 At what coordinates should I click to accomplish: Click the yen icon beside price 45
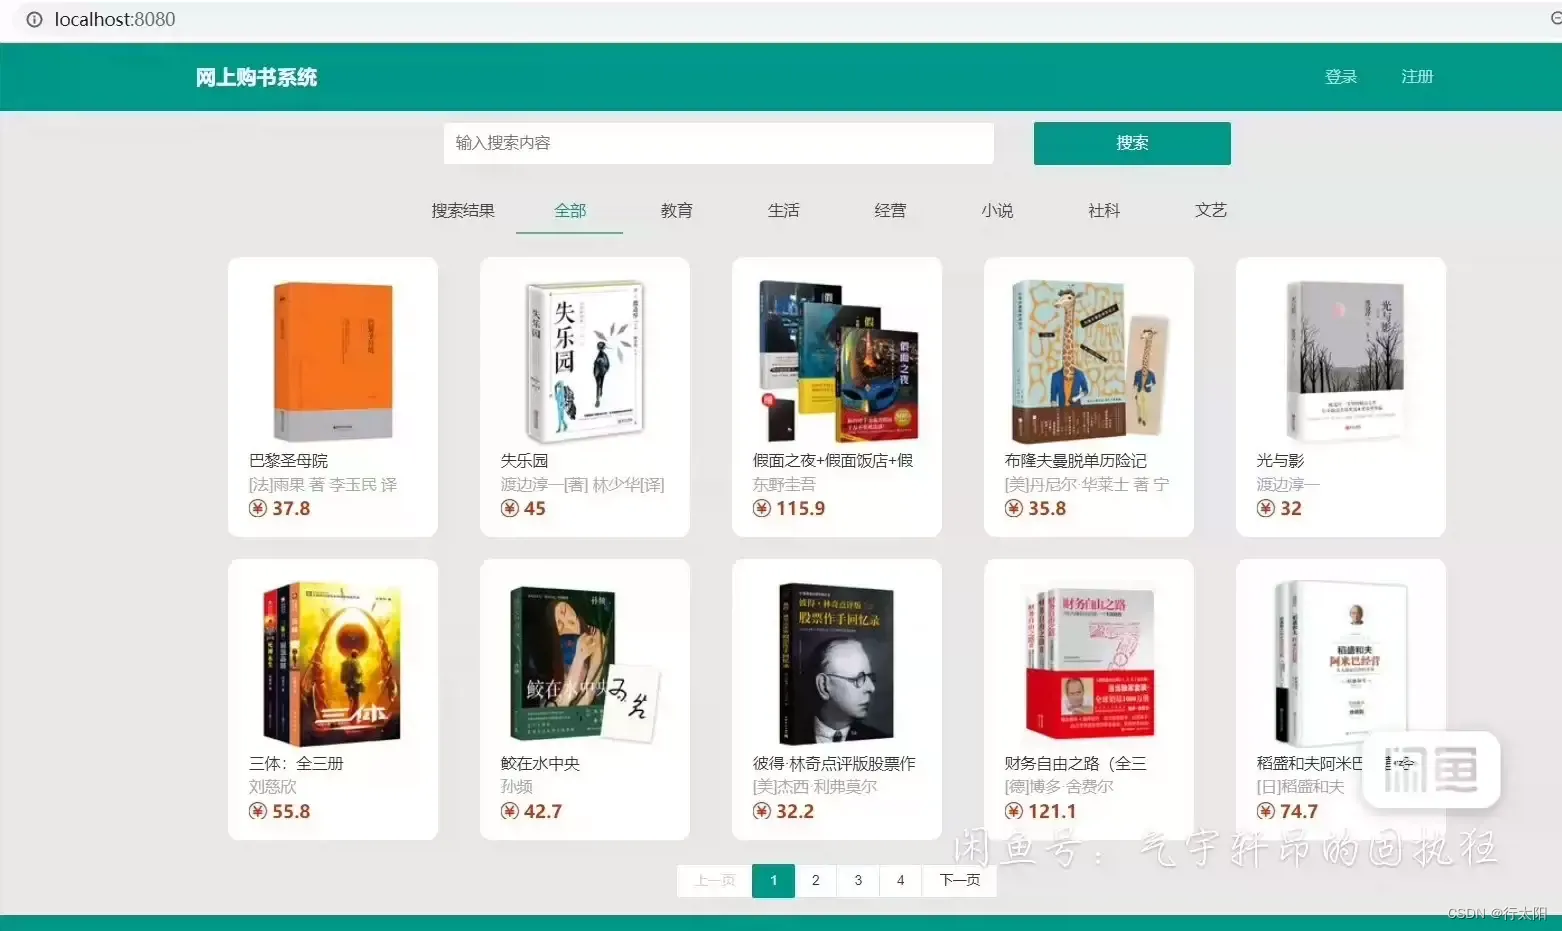pyautogui.click(x=510, y=508)
